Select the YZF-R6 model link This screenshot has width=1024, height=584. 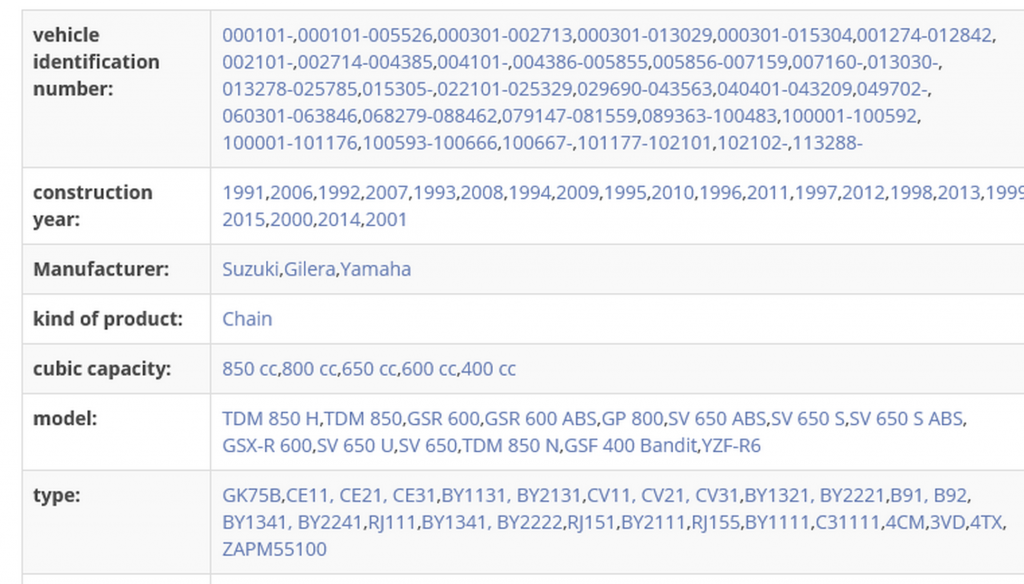click(731, 446)
